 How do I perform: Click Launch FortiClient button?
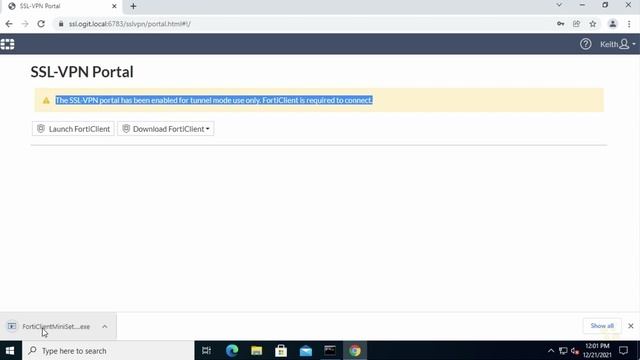point(73,129)
